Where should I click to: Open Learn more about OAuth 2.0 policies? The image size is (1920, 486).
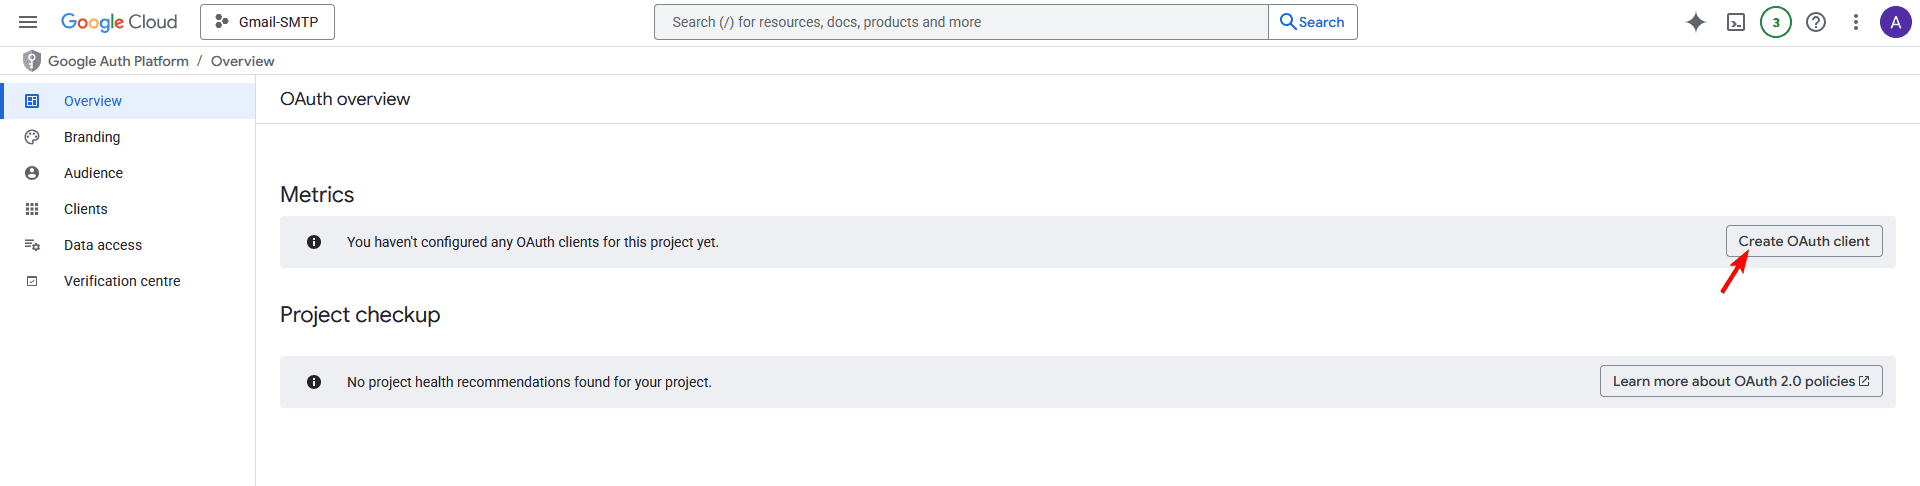coord(1741,381)
